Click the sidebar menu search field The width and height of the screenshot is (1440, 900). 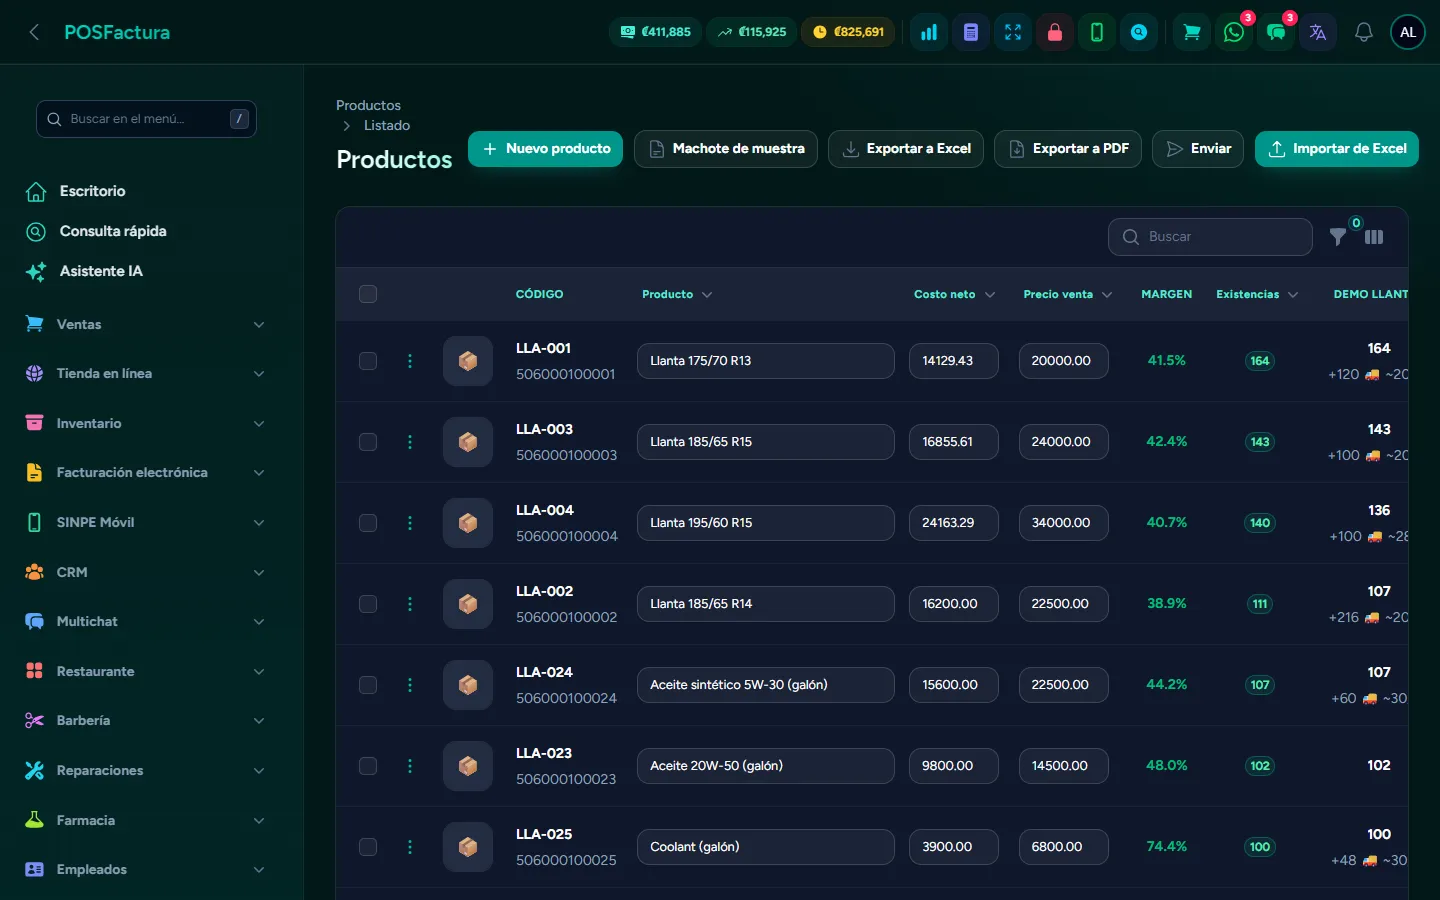coord(146,119)
